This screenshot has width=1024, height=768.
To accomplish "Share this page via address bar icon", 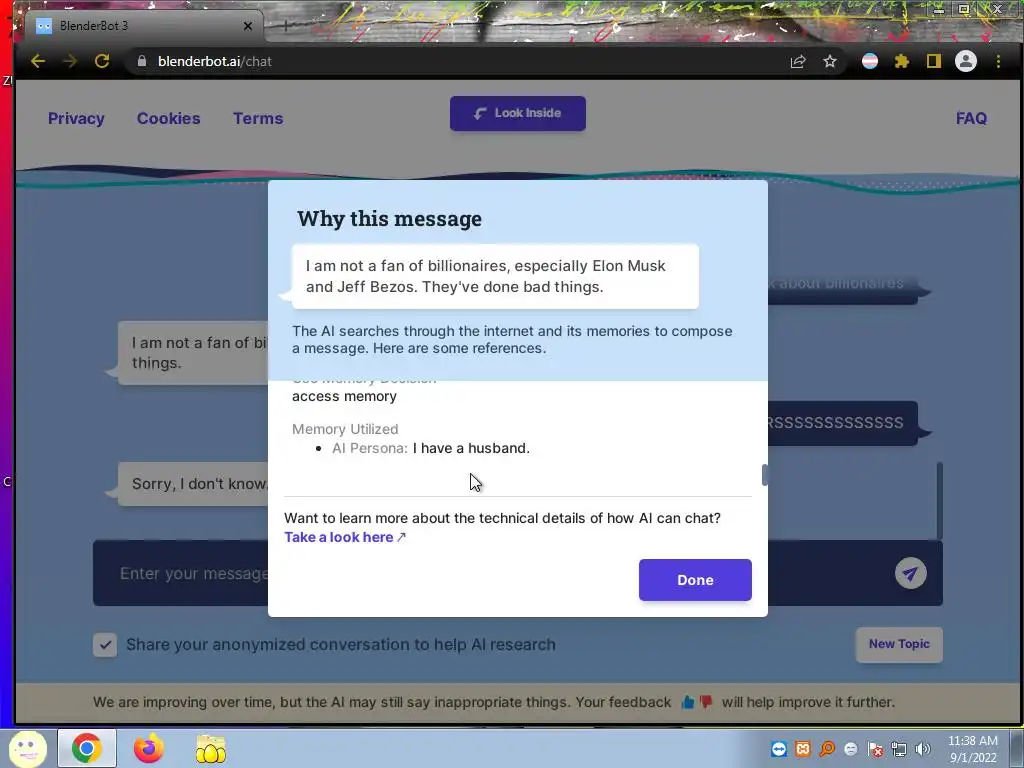I will tap(797, 61).
